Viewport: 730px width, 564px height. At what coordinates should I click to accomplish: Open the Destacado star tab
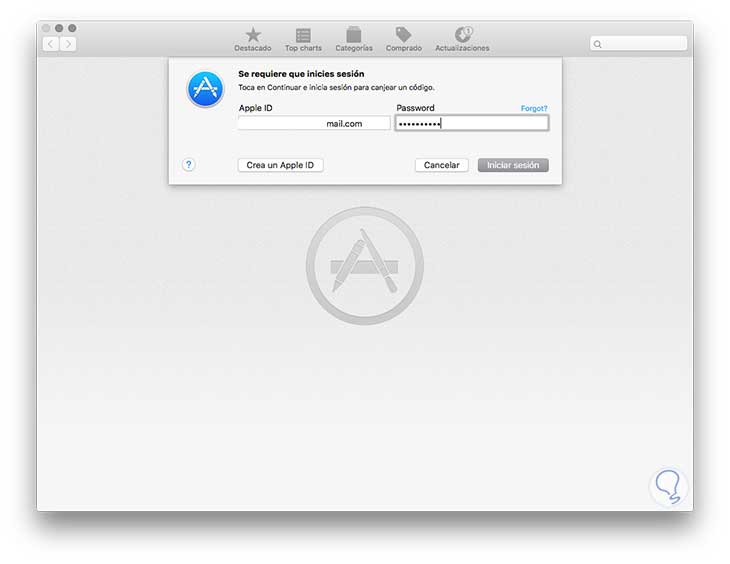(253, 39)
